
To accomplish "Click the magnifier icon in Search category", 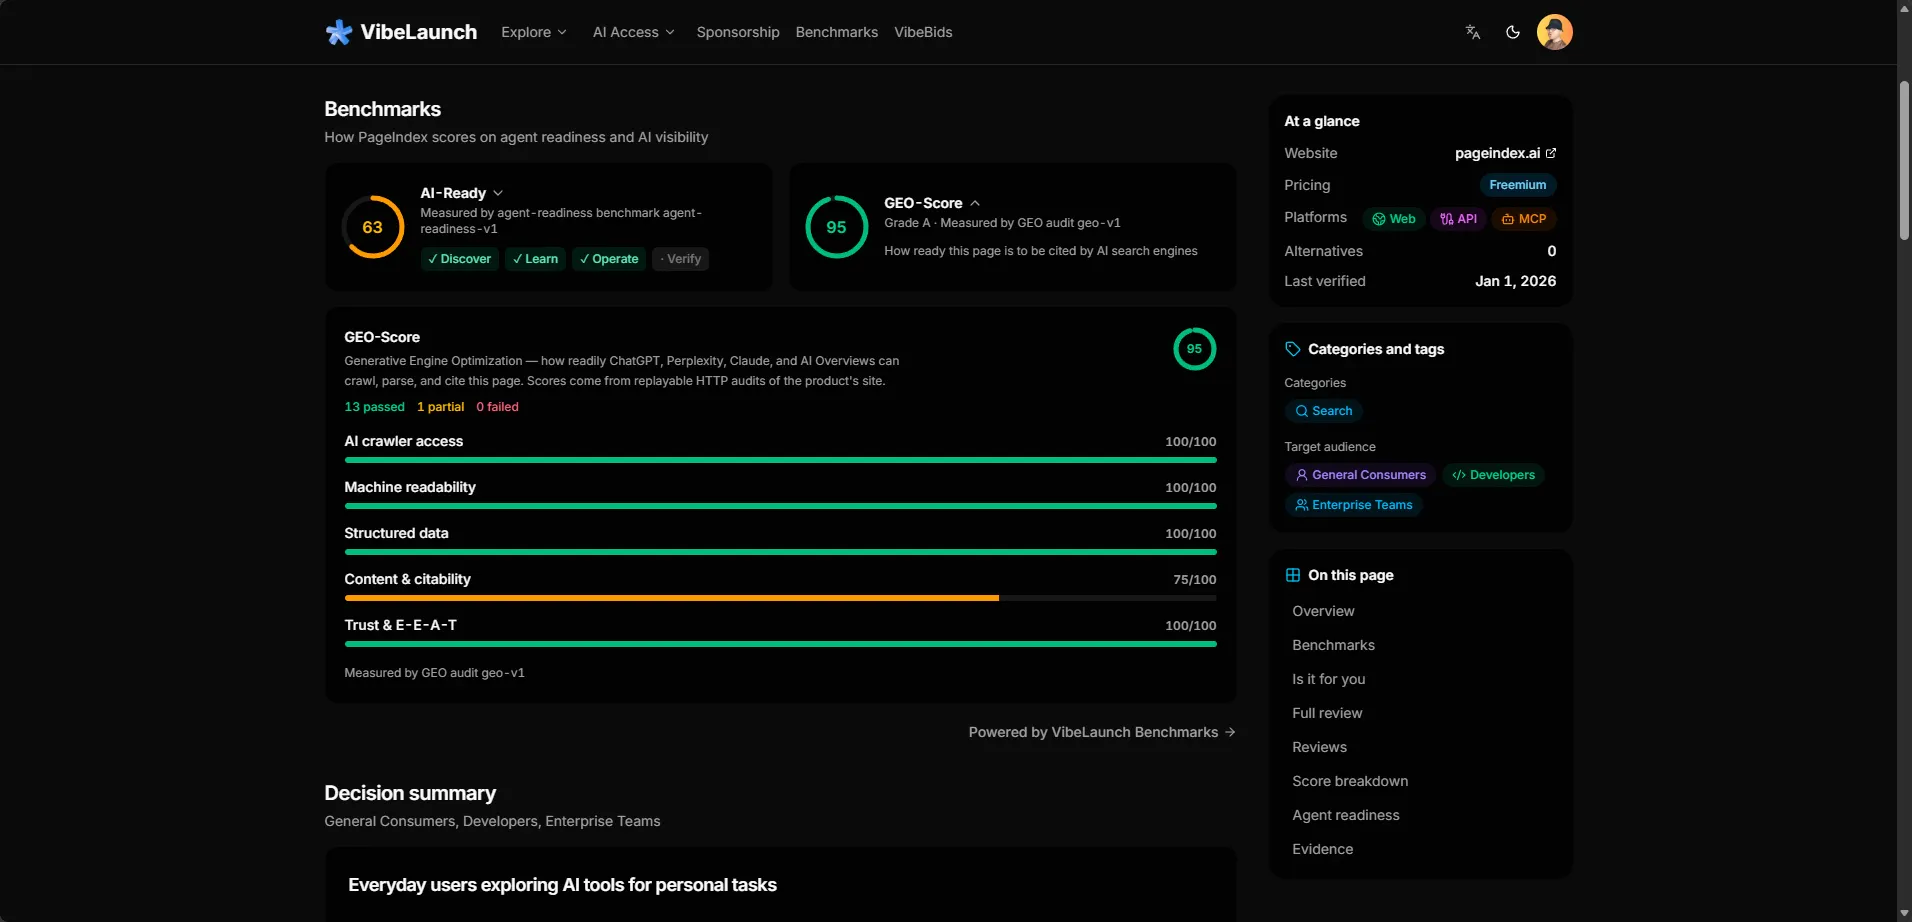I will [1302, 411].
